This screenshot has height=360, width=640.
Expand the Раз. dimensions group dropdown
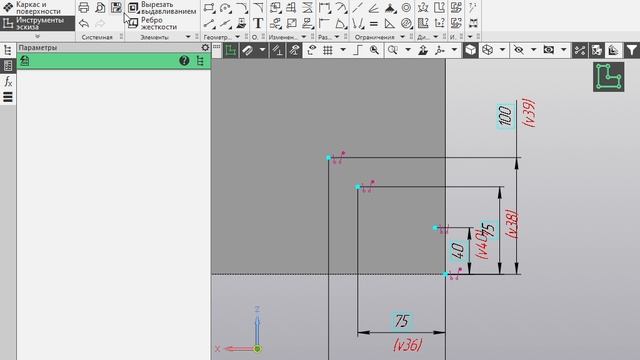(337, 37)
